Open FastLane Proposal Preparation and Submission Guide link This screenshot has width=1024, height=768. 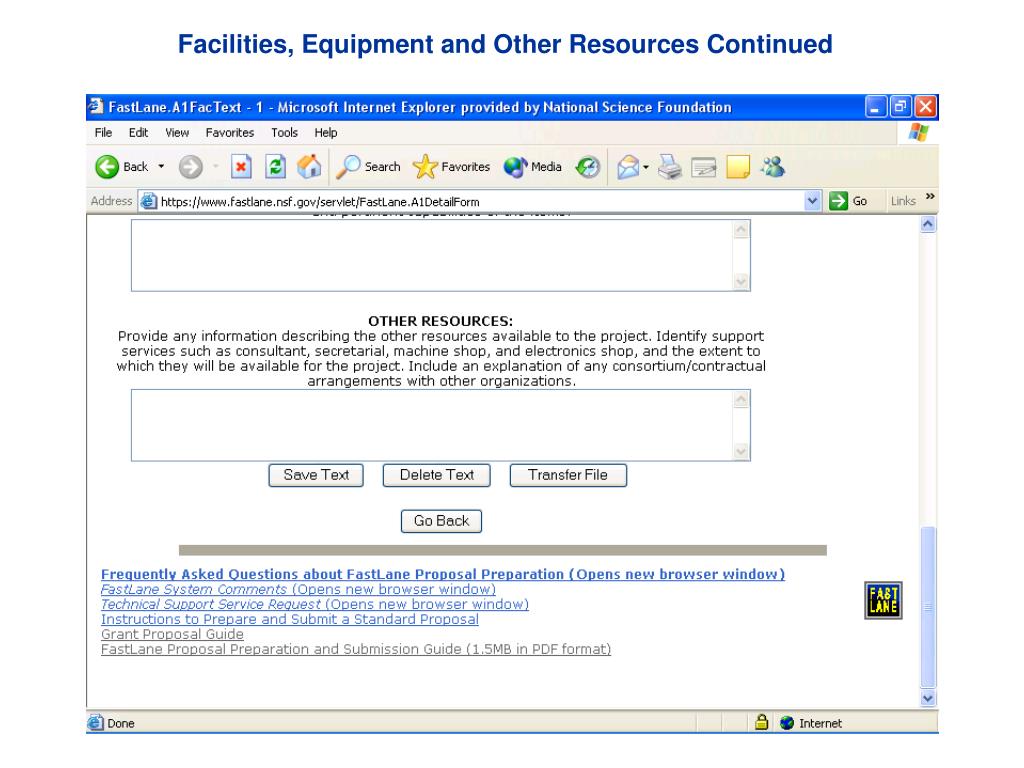pyautogui.click(x=356, y=649)
